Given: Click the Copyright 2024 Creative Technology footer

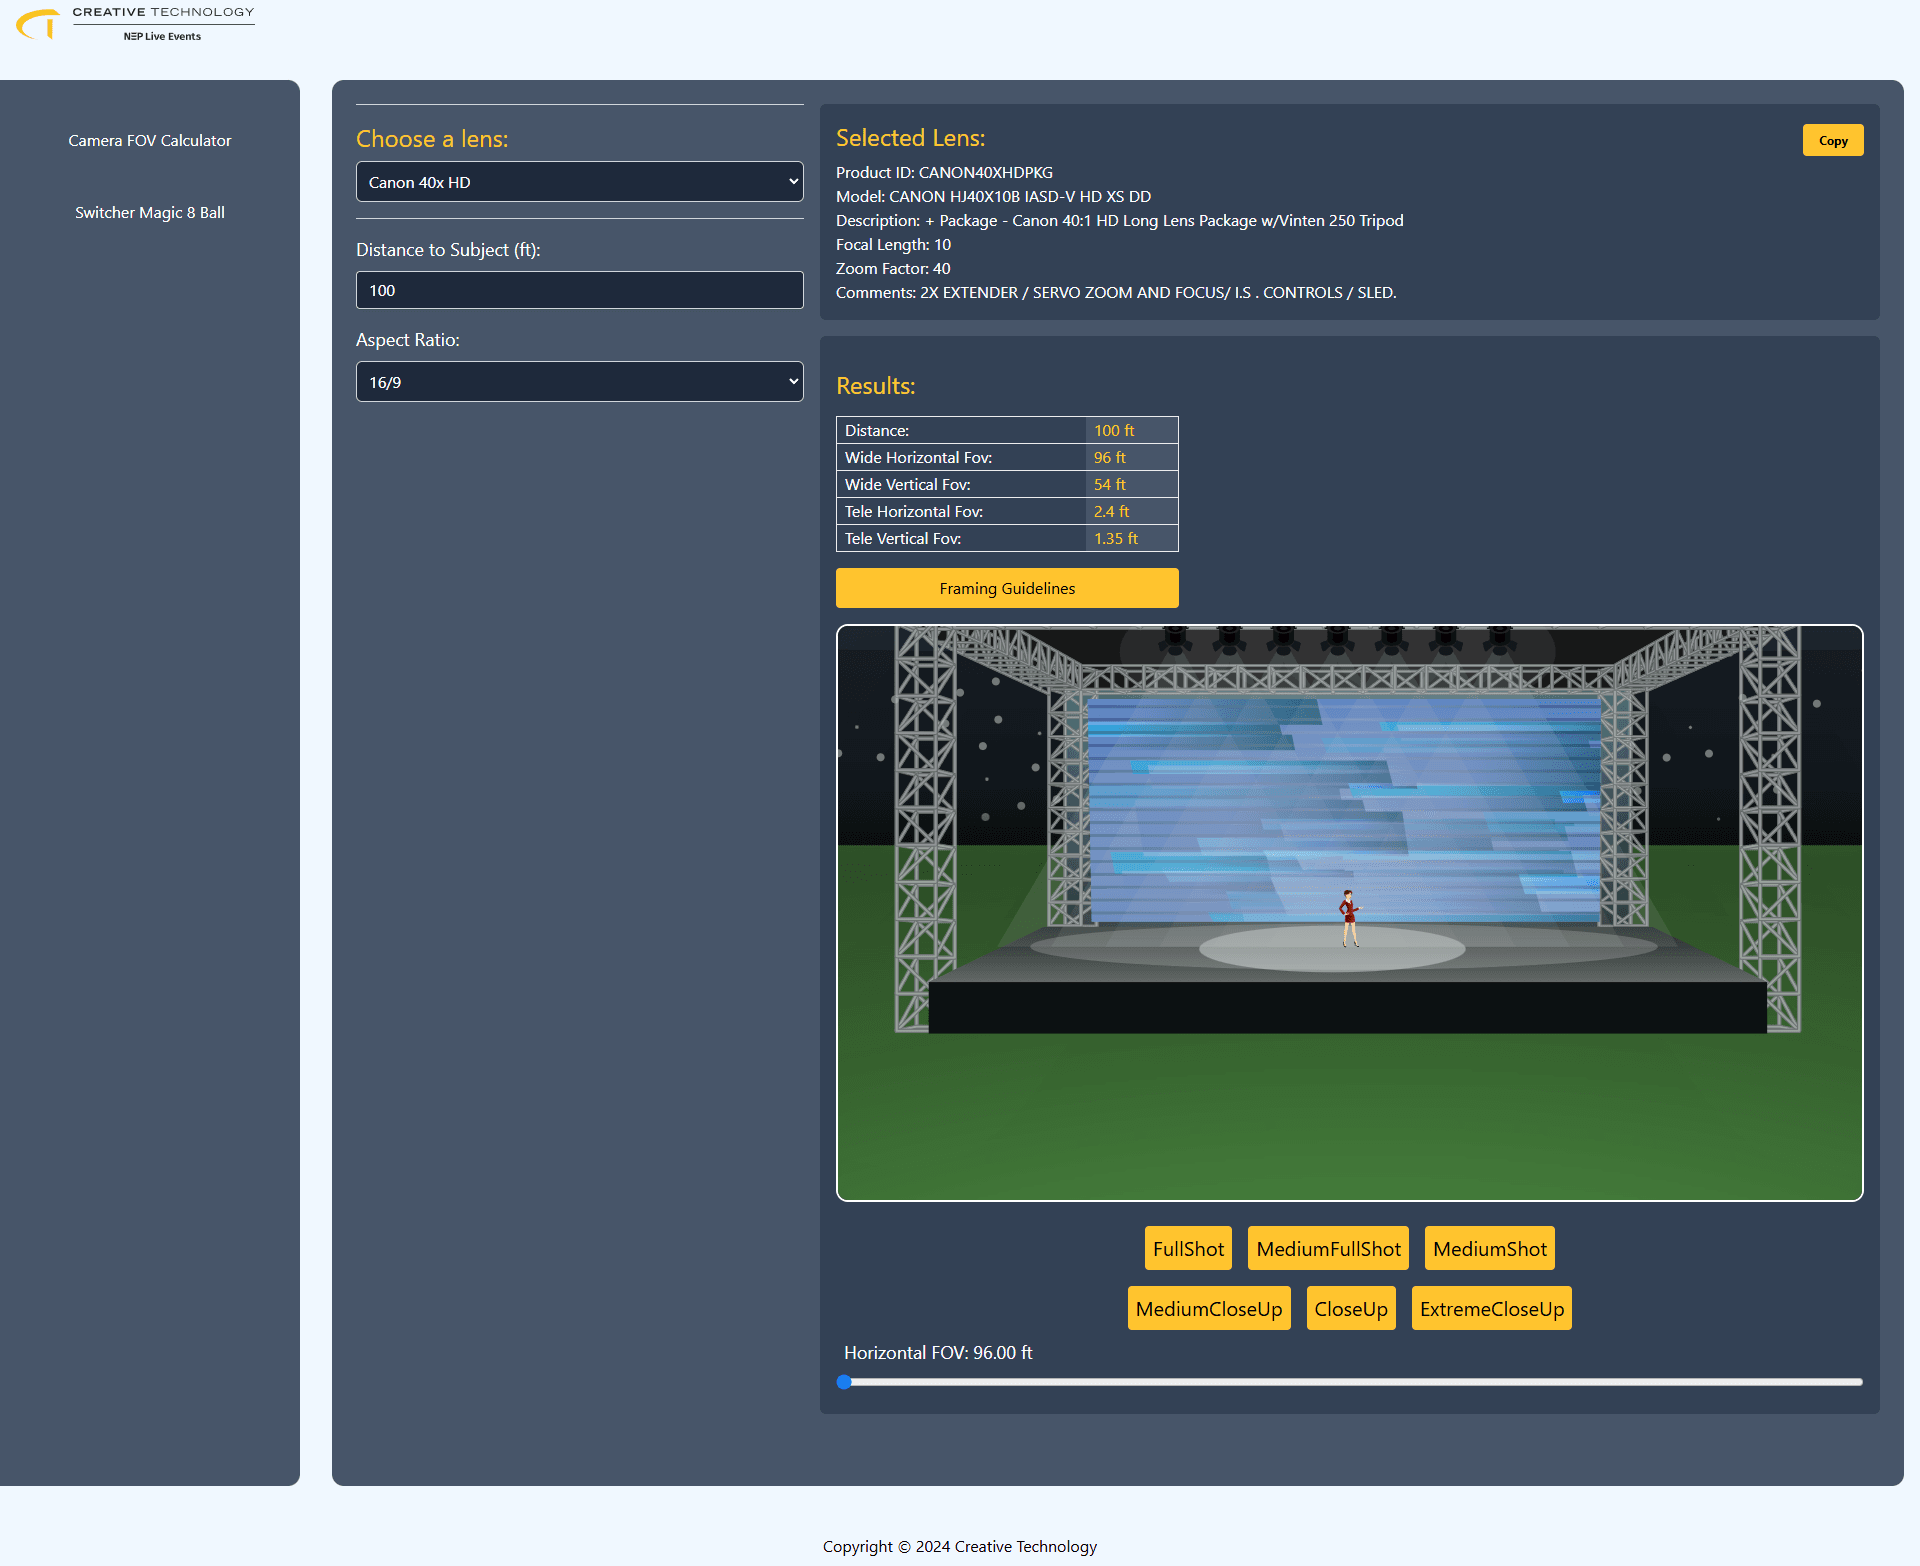Looking at the screenshot, I should (960, 1546).
